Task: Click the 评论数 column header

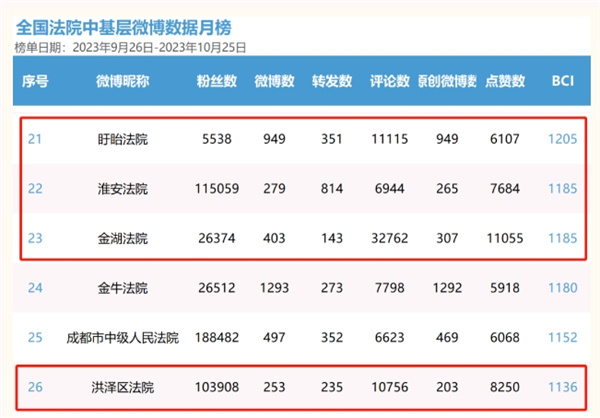Action: coord(390,81)
